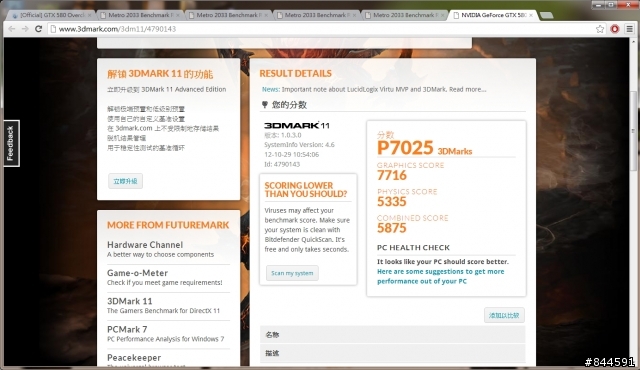Click the P7025 3DMarks score
The height and width of the screenshot is (370, 640).
(x=424, y=148)
